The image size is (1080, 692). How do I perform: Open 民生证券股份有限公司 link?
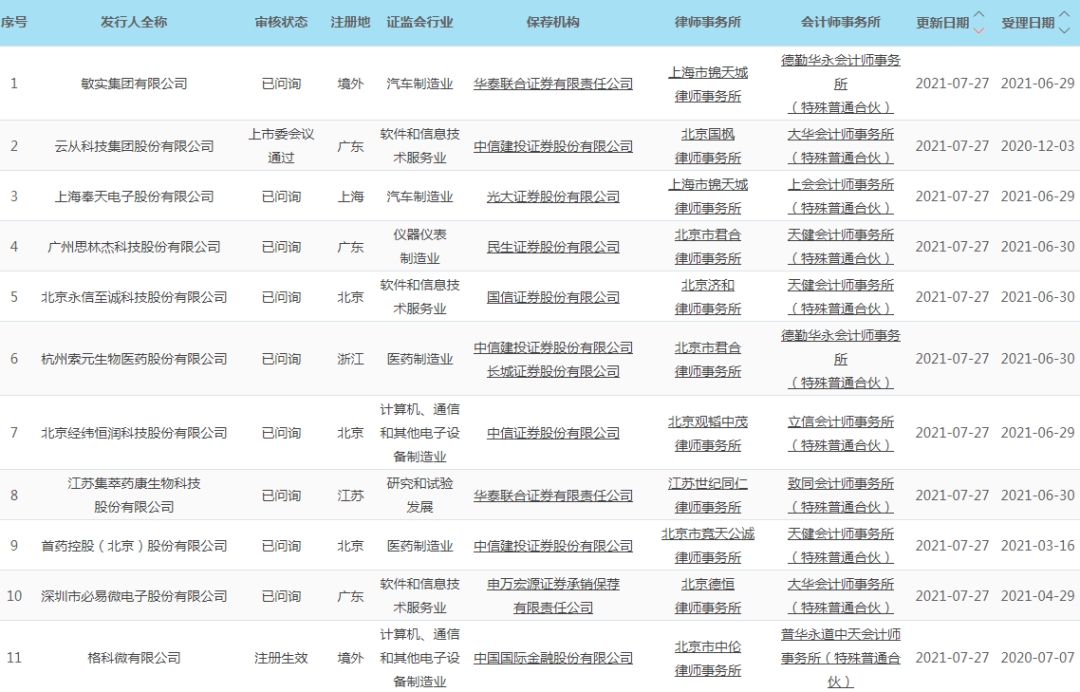click(x=553, y=247)
